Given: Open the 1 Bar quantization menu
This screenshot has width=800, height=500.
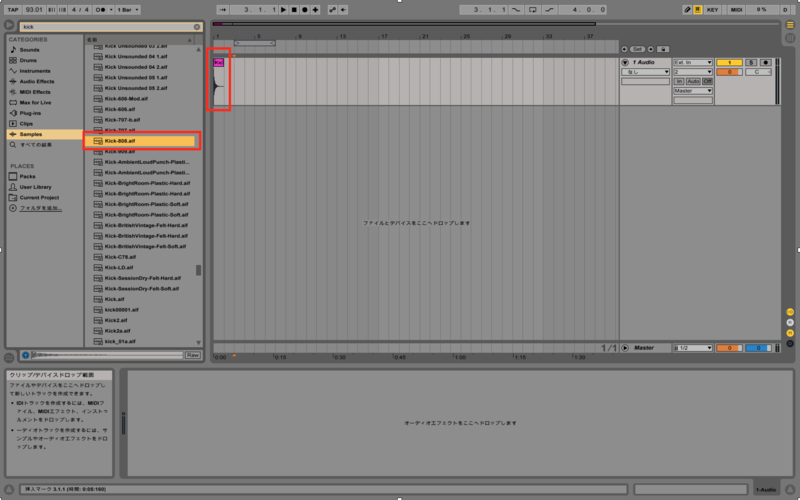Looking at the screenshot, I should [128, 10].
